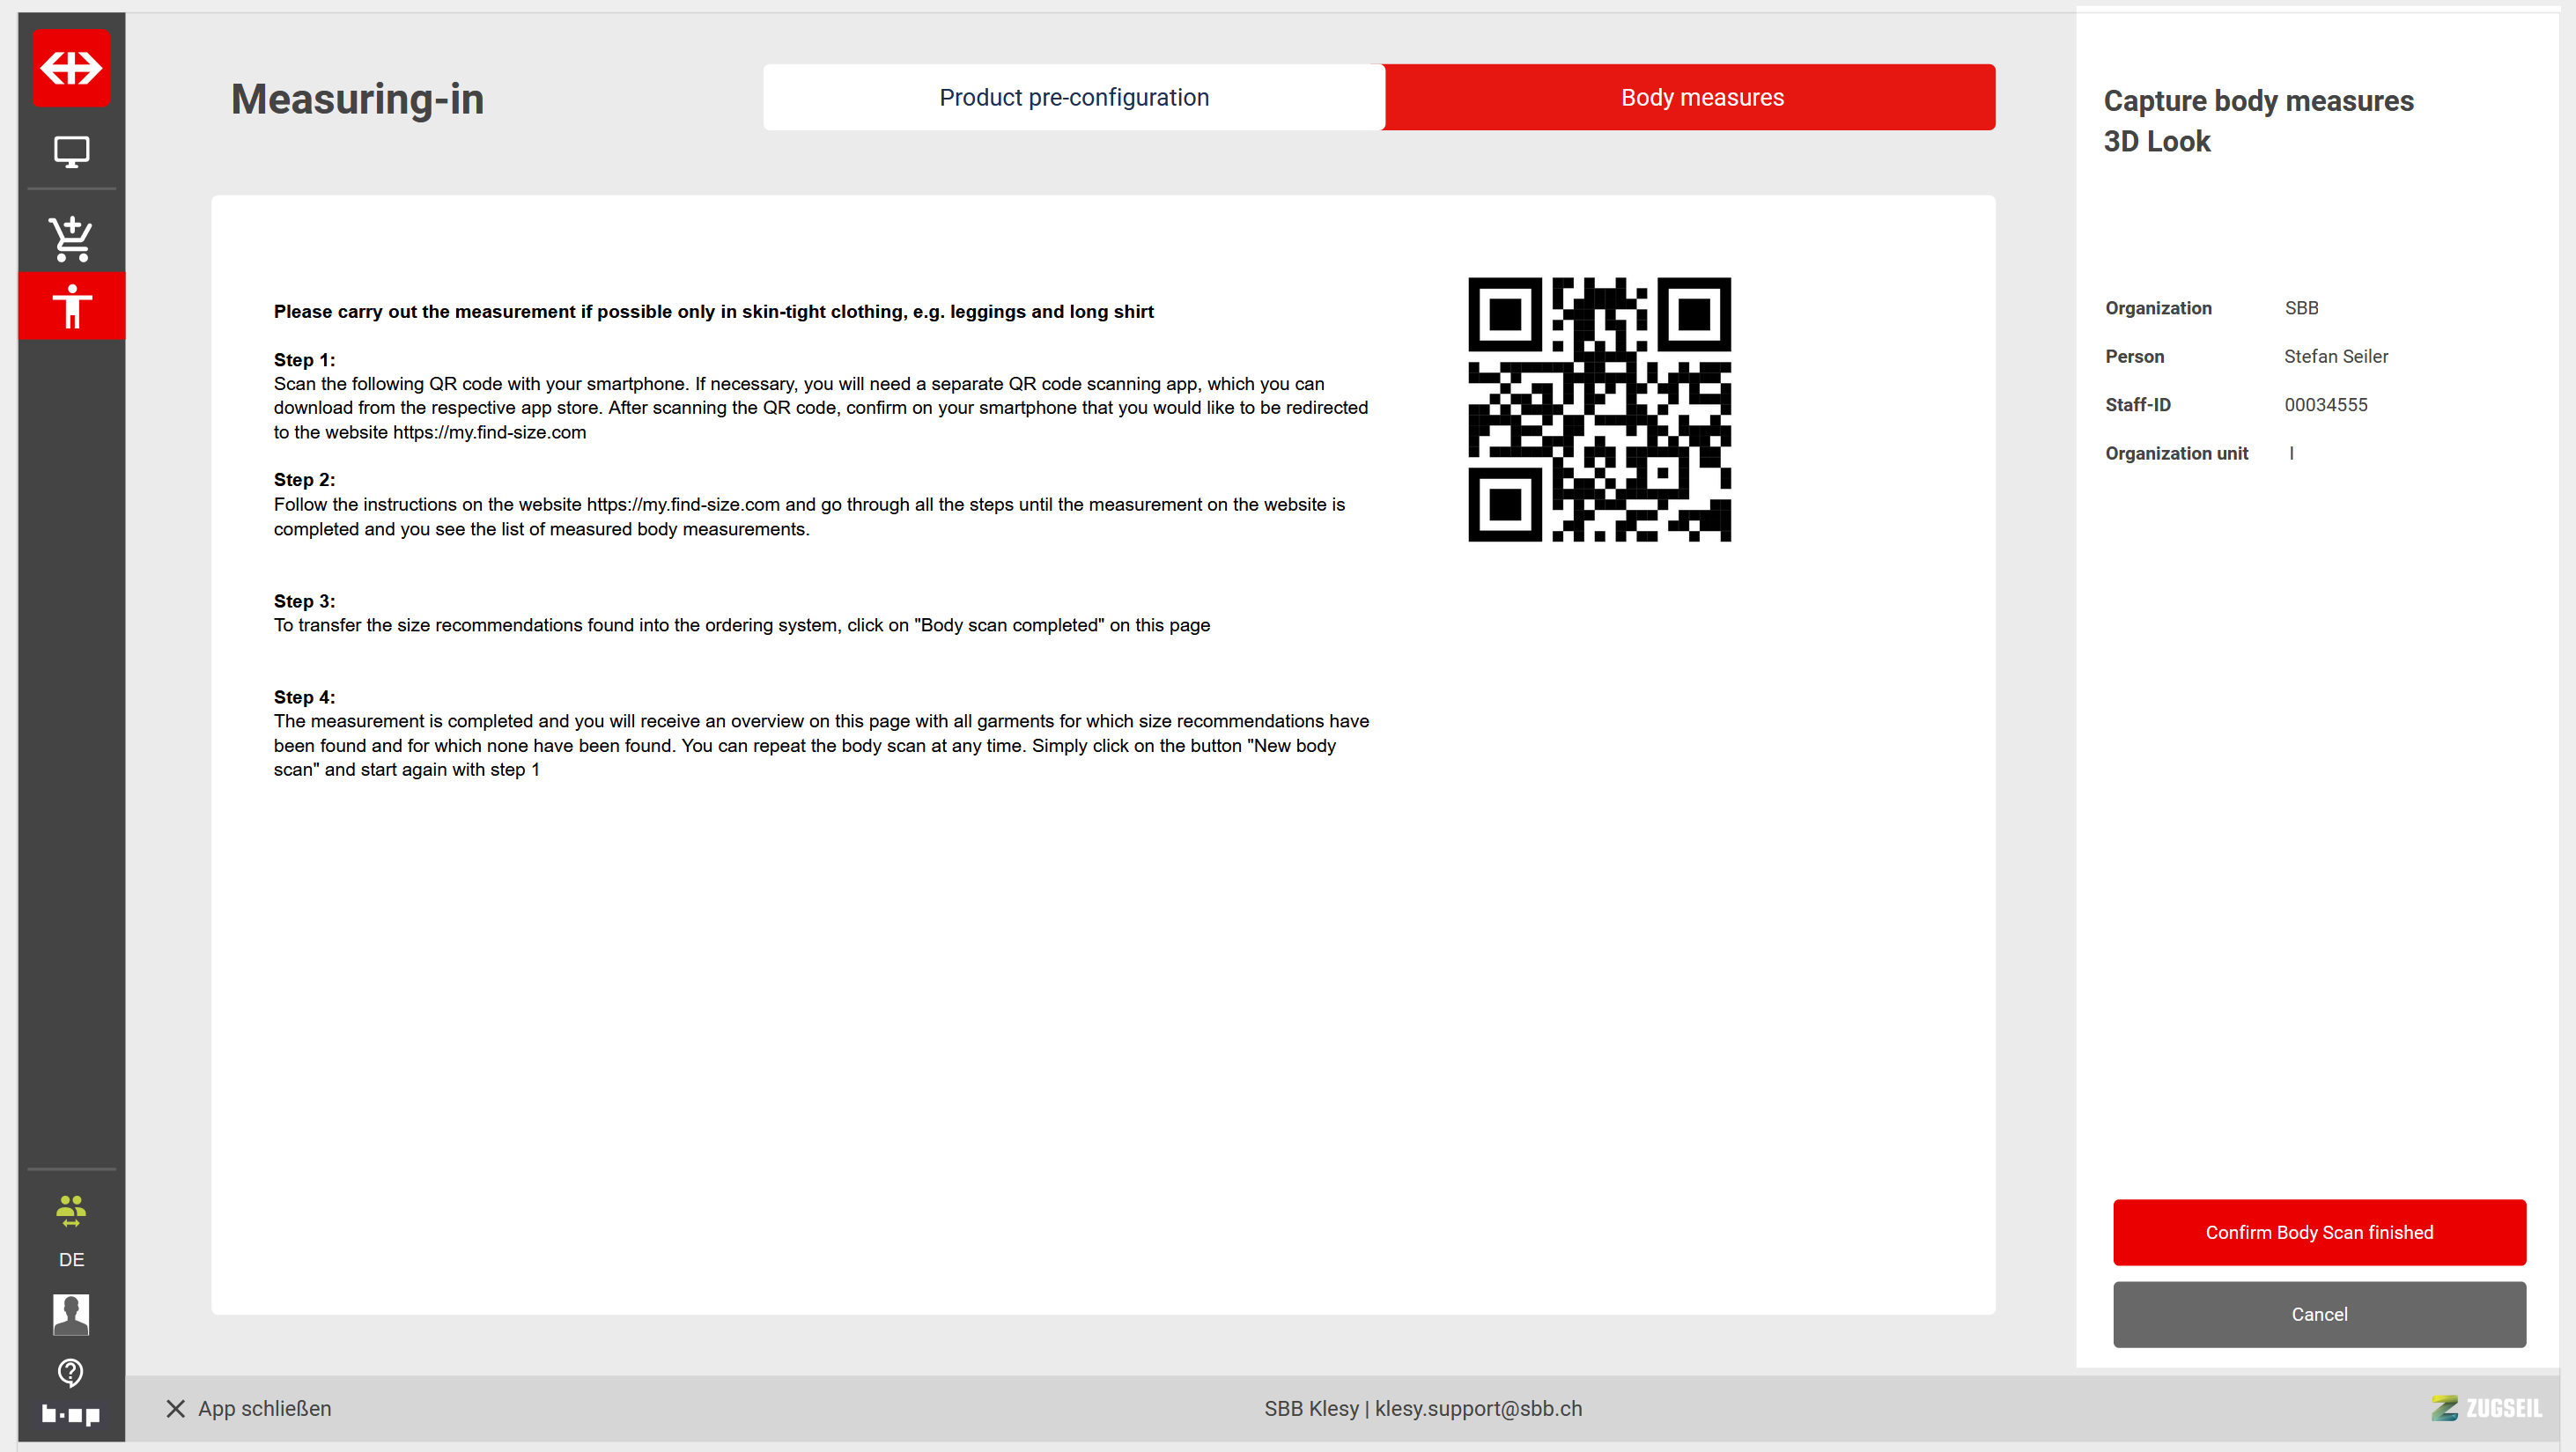The width and height of the screenshot is (2576, 1452).
Task: Click the klesy.support@sbb.ch footer text
Action: (x=1477, y=1408)
